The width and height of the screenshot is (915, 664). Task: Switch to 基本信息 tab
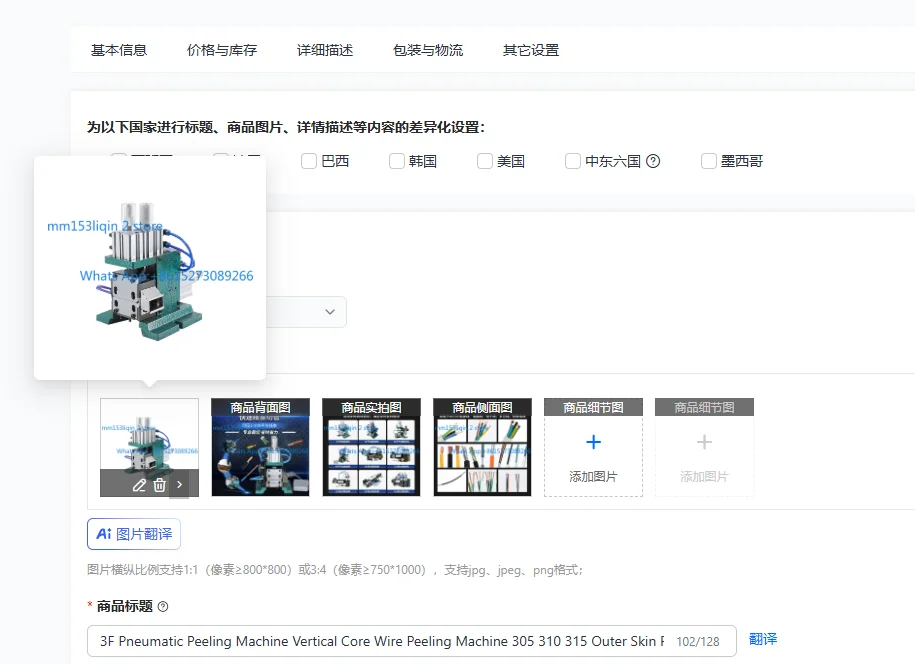pyautogui.click(x=119, y=50)
